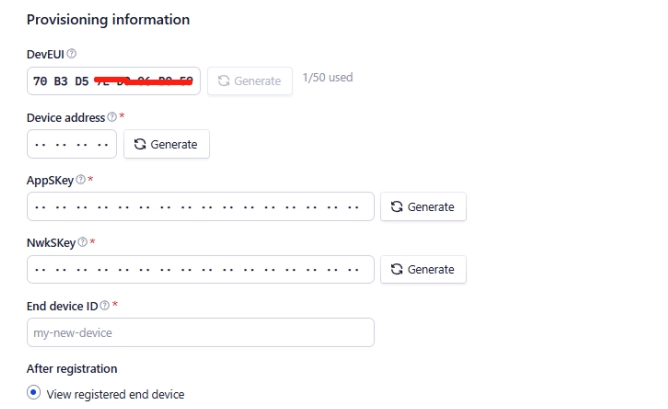This screenshot has width=668, height=409.
Task: Click the View registered end device label
Action: click(x=115, y=395)
